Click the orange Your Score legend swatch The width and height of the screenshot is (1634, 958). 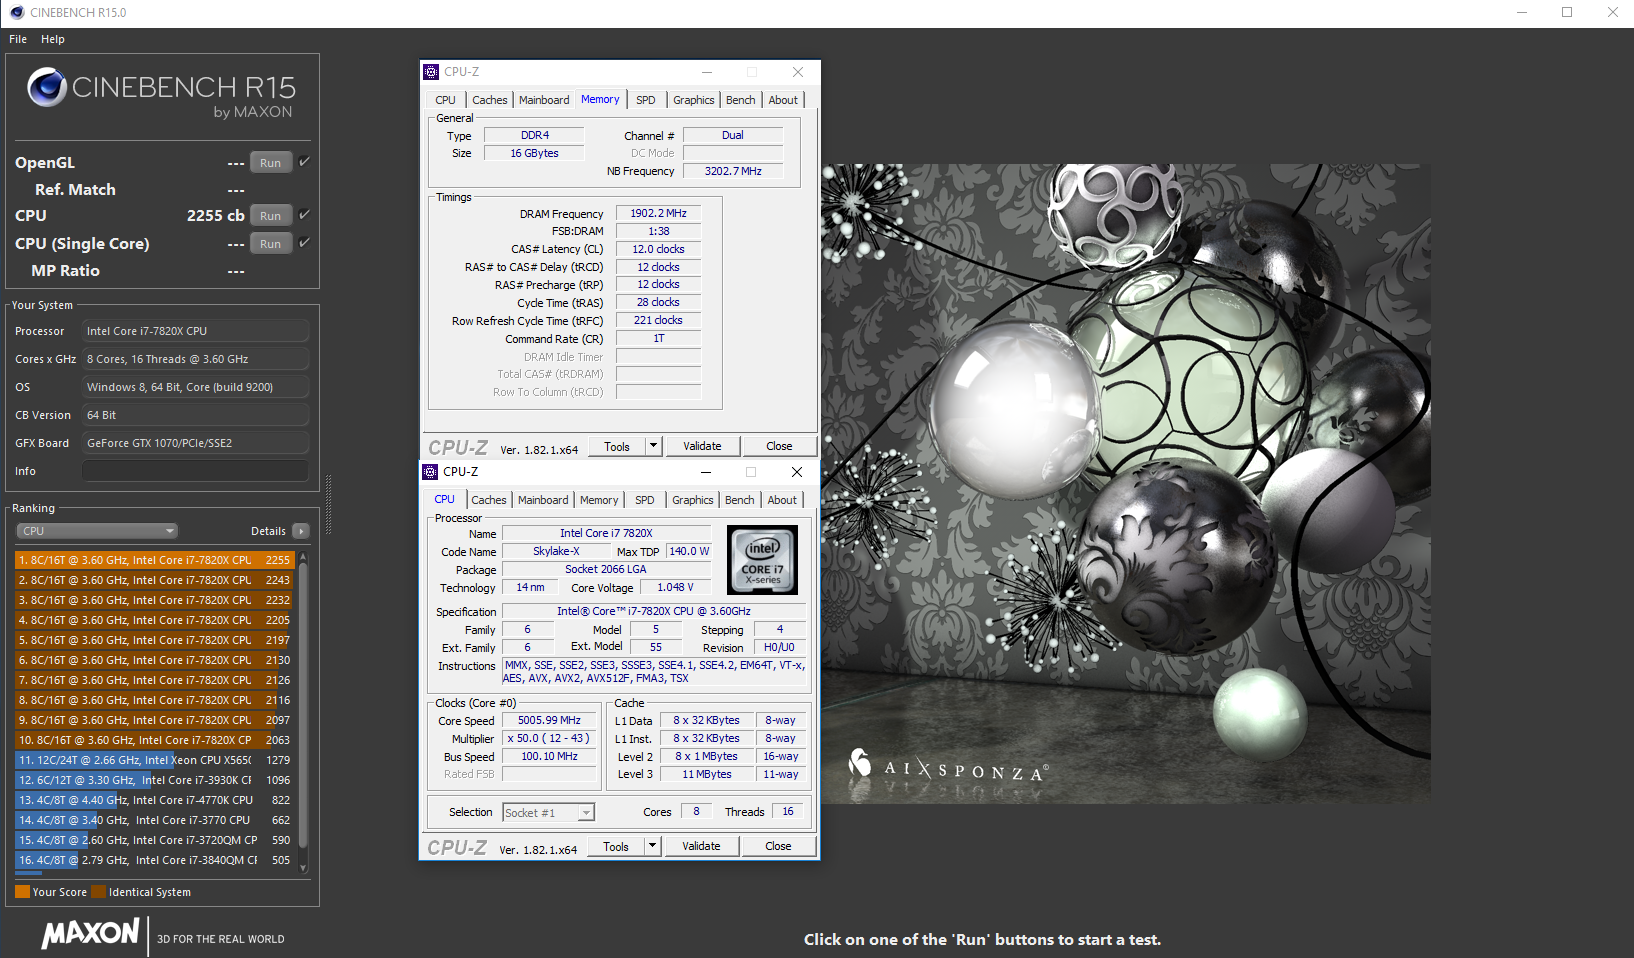pos(22,892)
